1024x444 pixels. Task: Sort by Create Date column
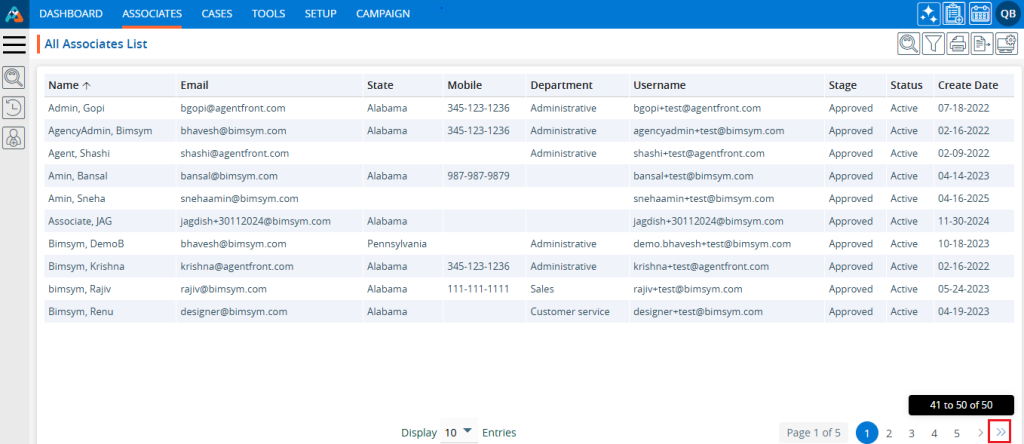click(967, 85)
